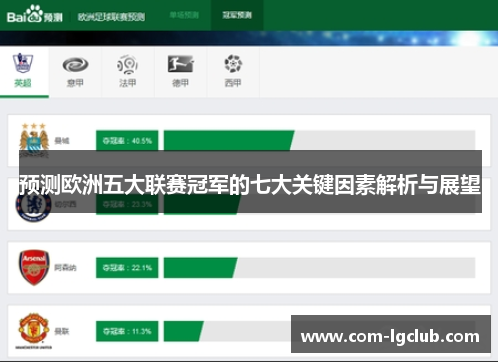Select the 英超 Premier League tab
The image size is (500, 362).
click(24, 72)
